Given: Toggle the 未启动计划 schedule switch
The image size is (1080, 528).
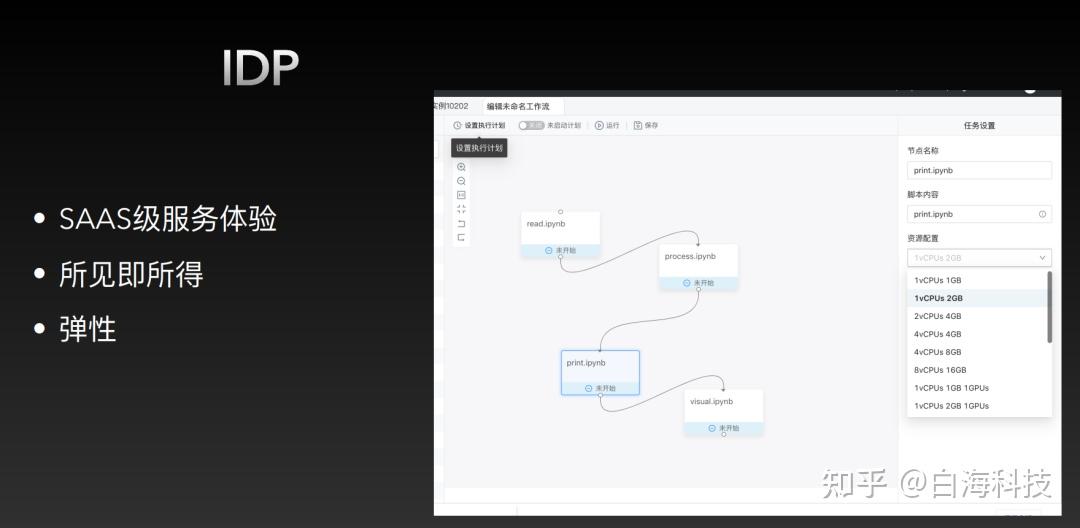Looking at the screenshot, I should pyautogui.click(x=531, y=125).
